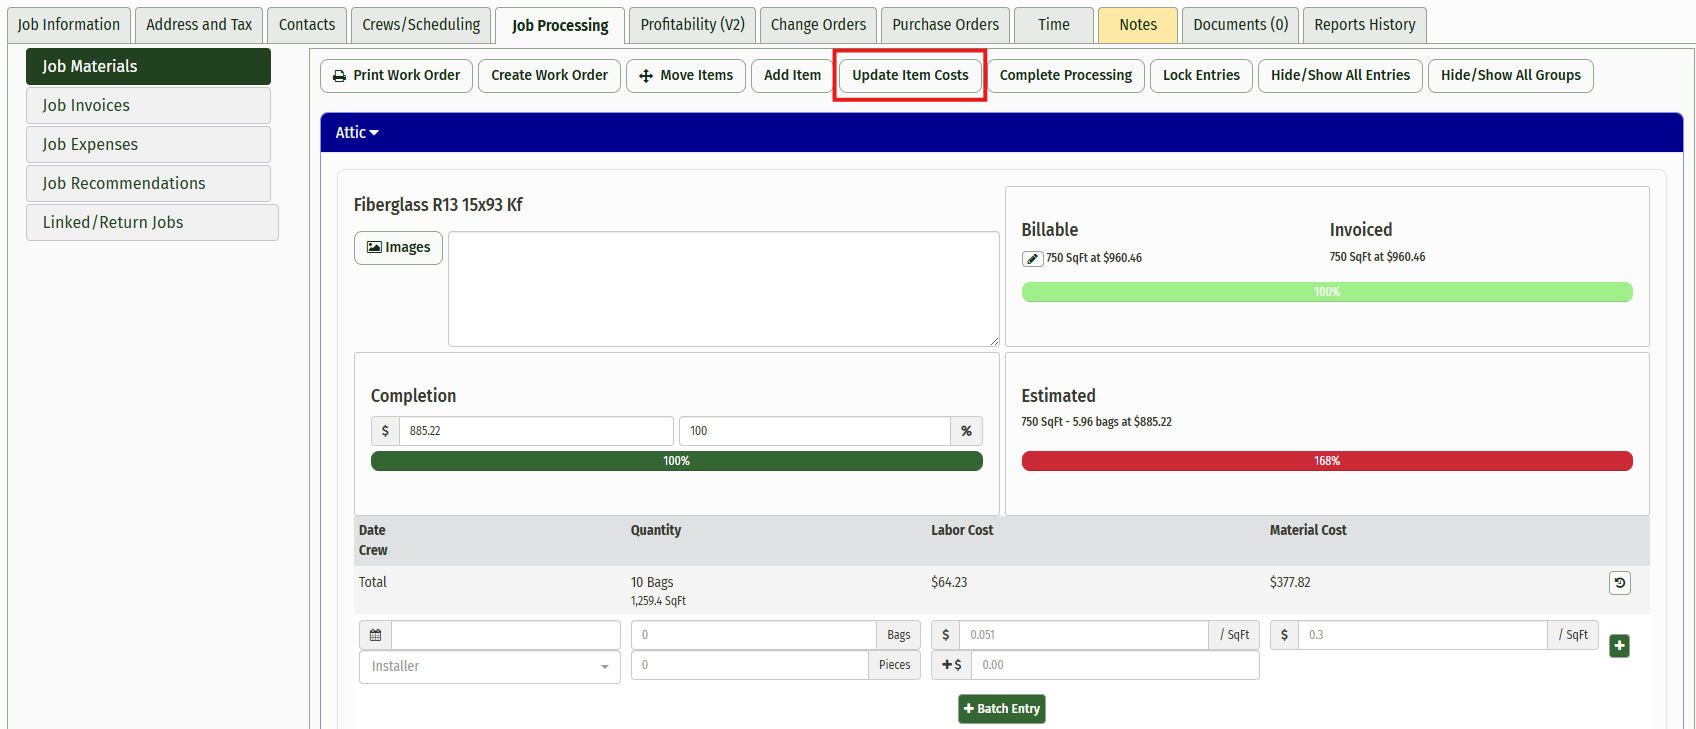
Task: Click the undo reset icon in Total row
Action: point(1619,583)
